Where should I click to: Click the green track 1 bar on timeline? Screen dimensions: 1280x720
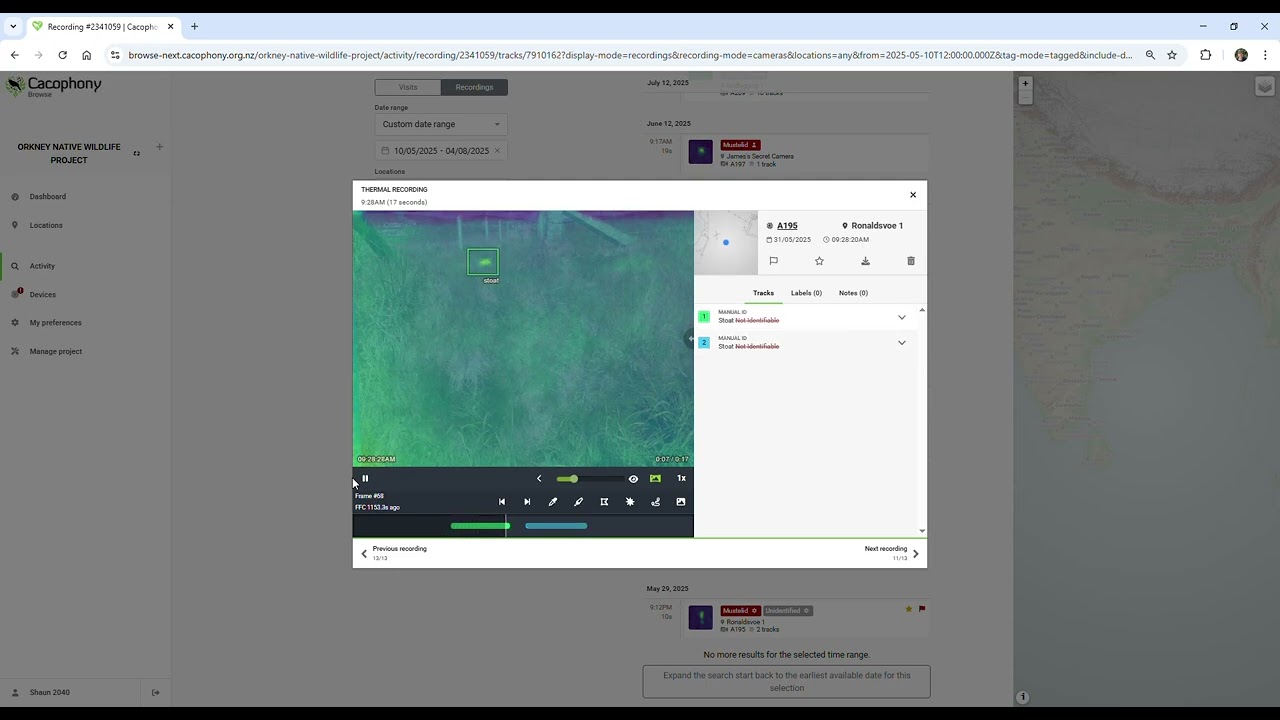click(x=480, y=526)
